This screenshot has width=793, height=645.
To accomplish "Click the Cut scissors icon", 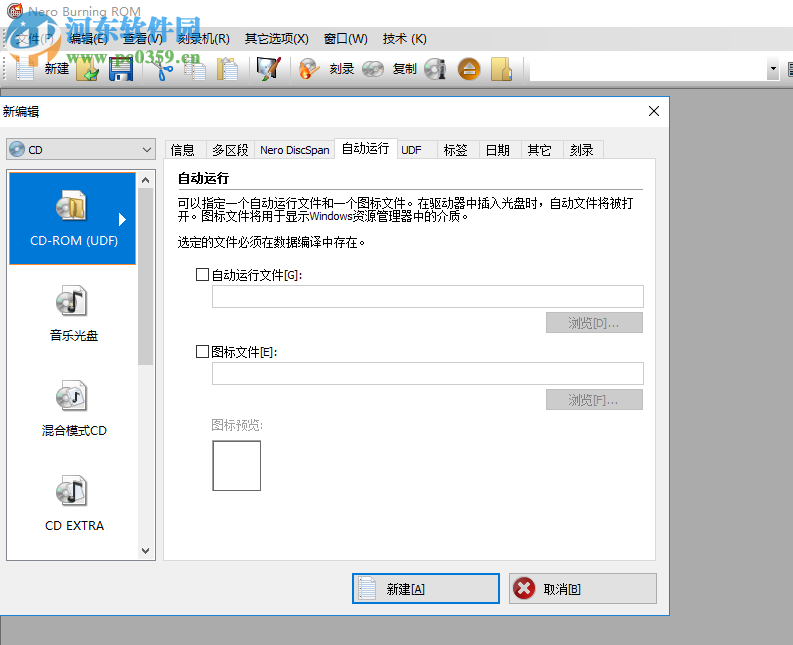I will (162, 69).
